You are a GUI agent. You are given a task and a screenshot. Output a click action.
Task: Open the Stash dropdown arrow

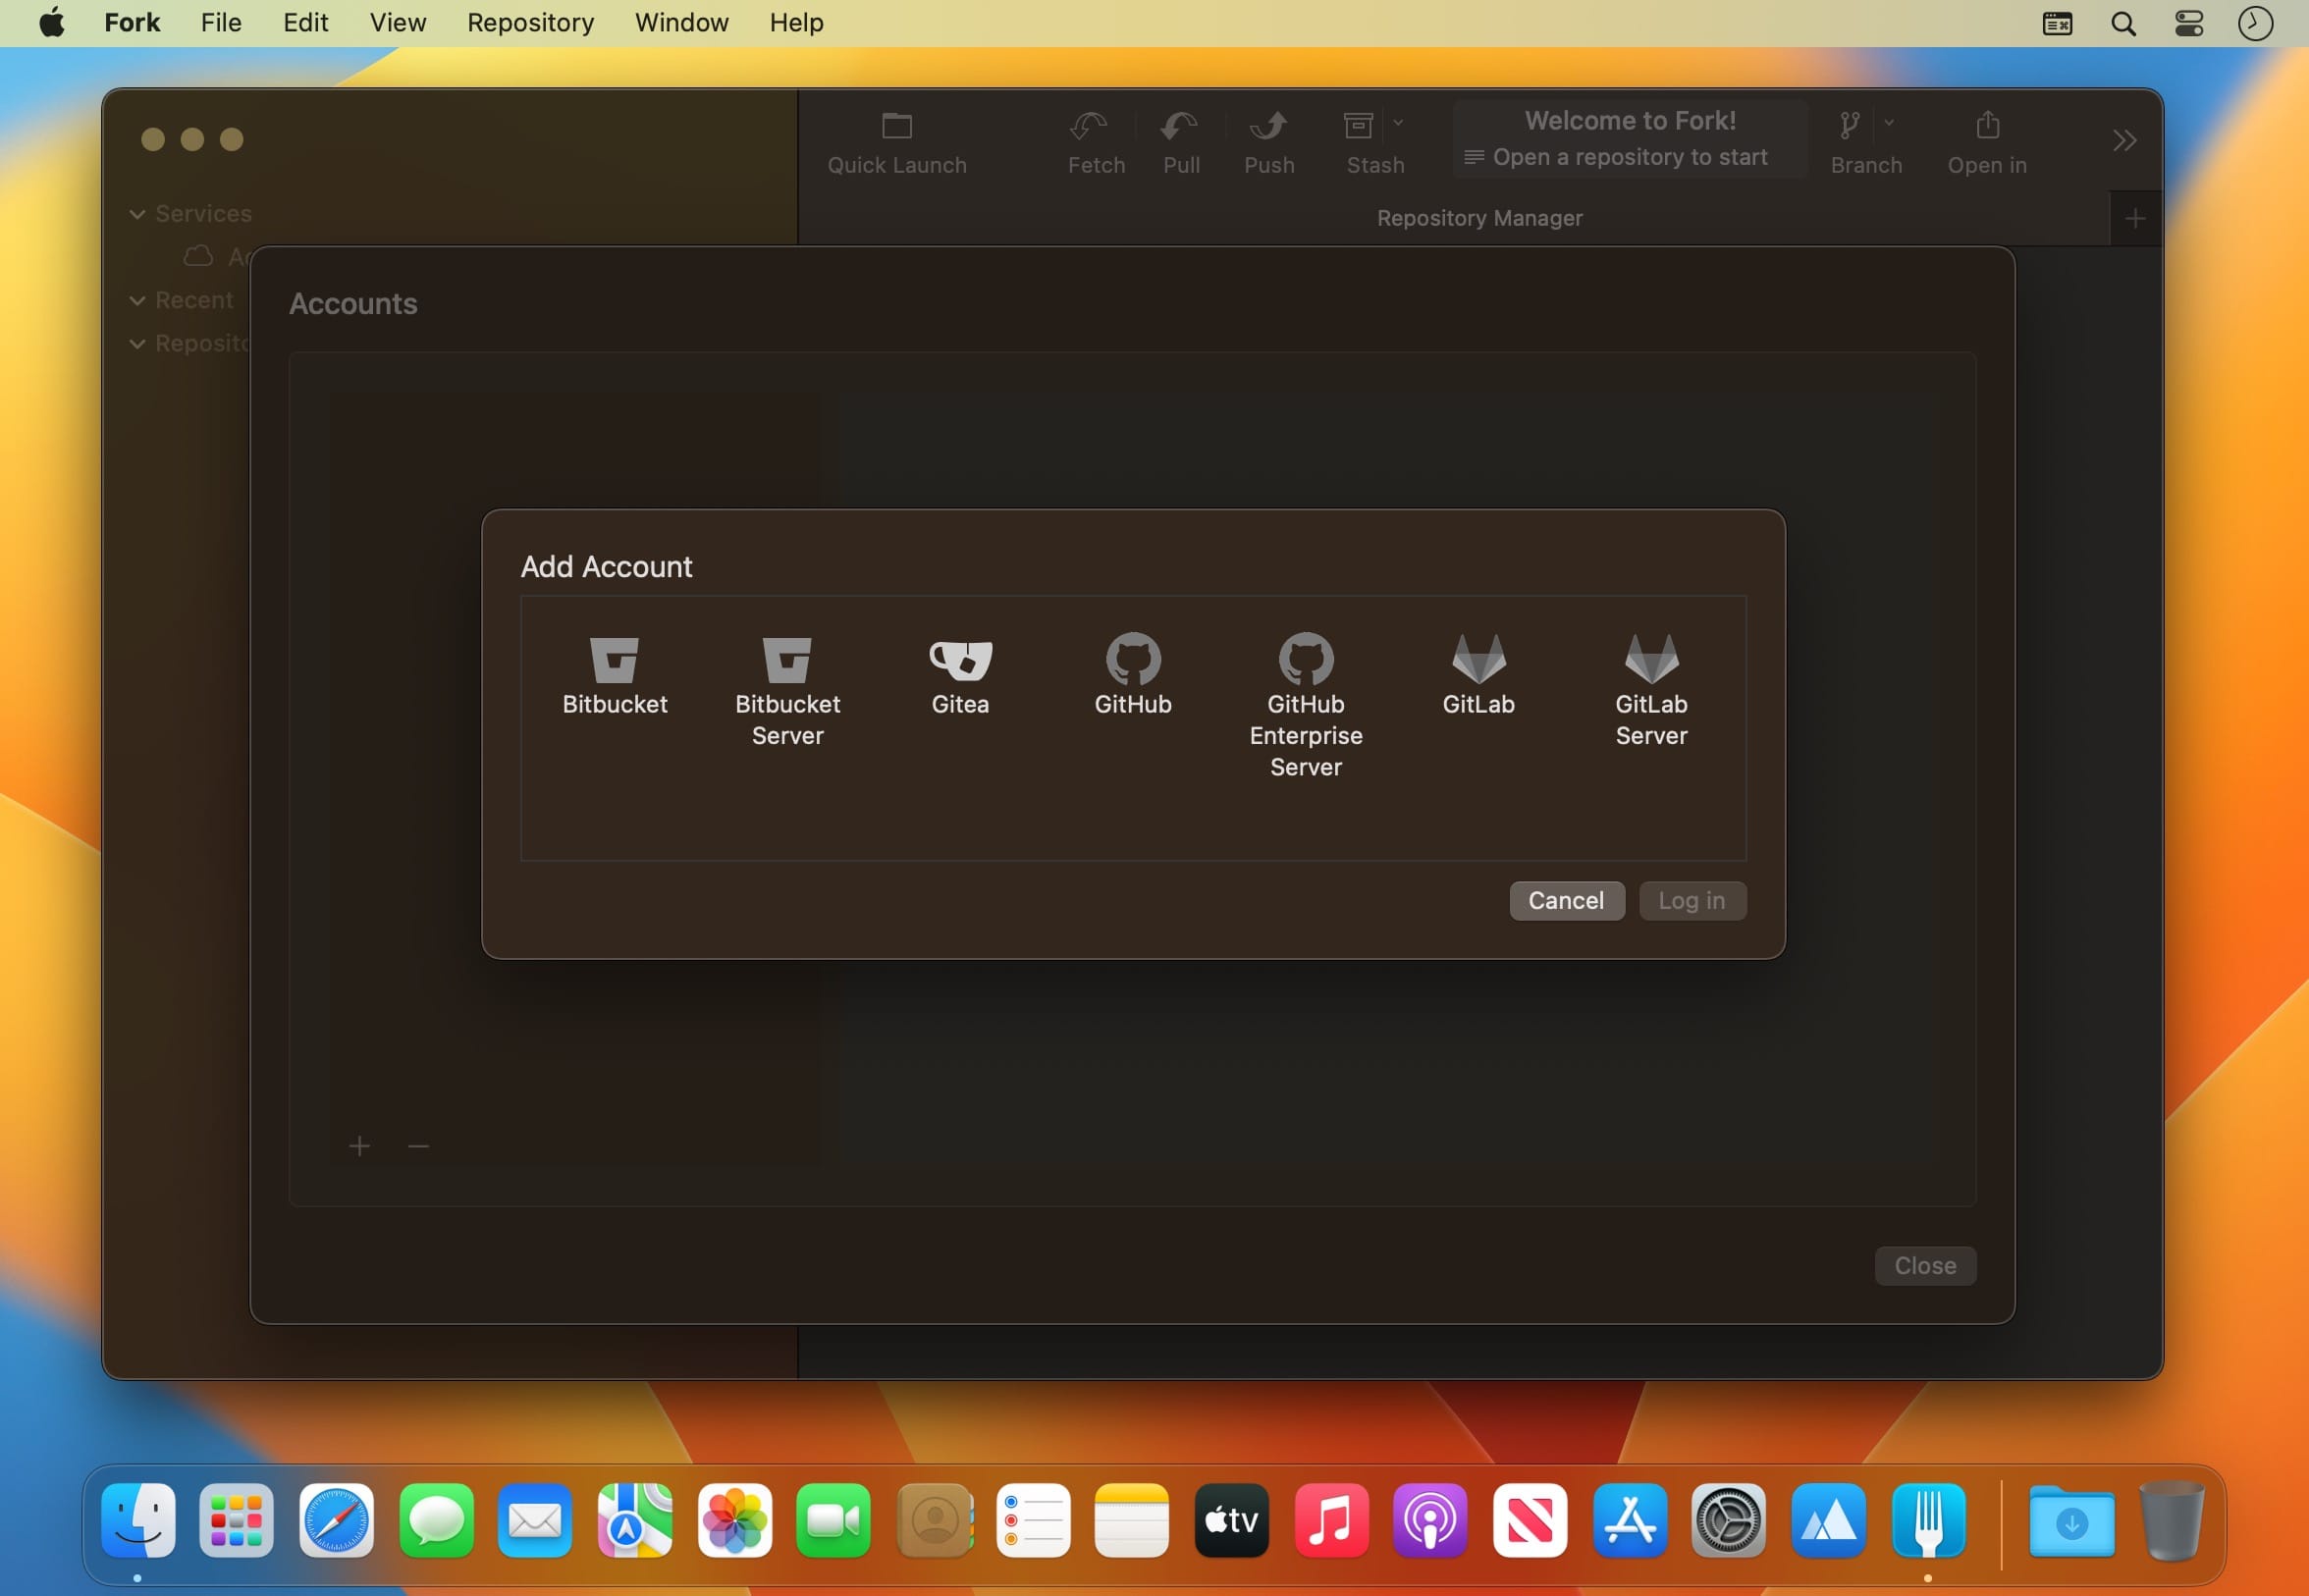click(x=1398, y=123)
